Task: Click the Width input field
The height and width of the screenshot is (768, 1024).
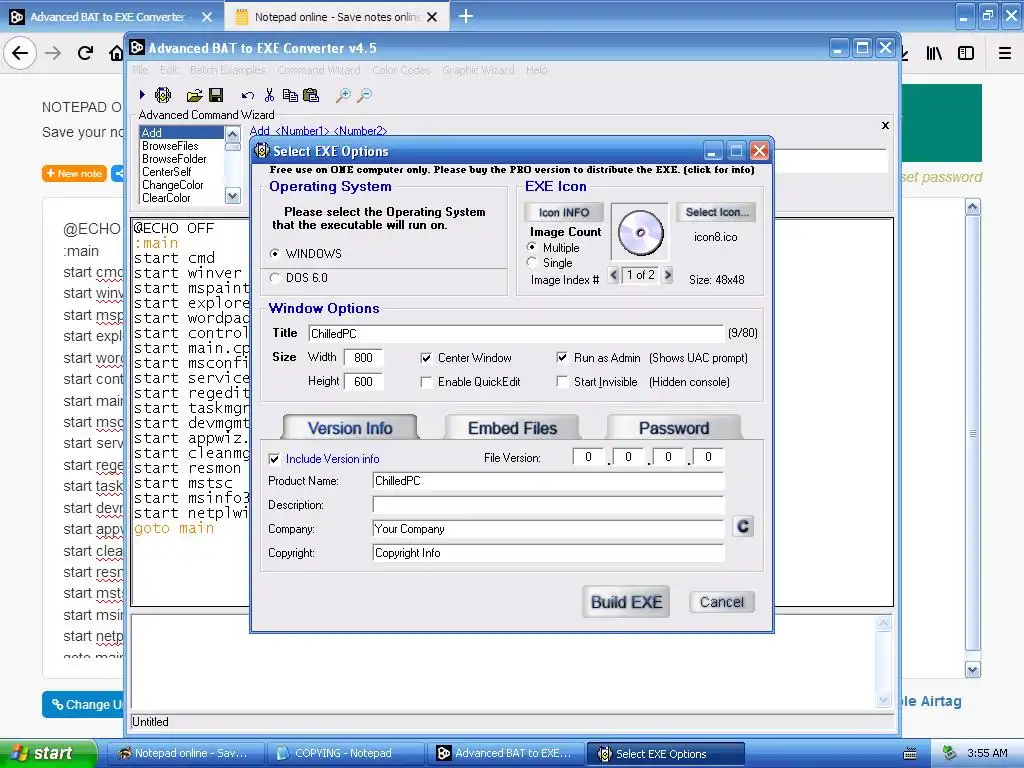Action: [x=363, y=357]
